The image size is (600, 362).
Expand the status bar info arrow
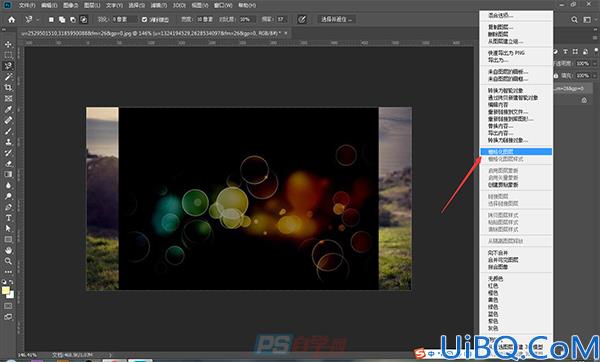(110, 355)
